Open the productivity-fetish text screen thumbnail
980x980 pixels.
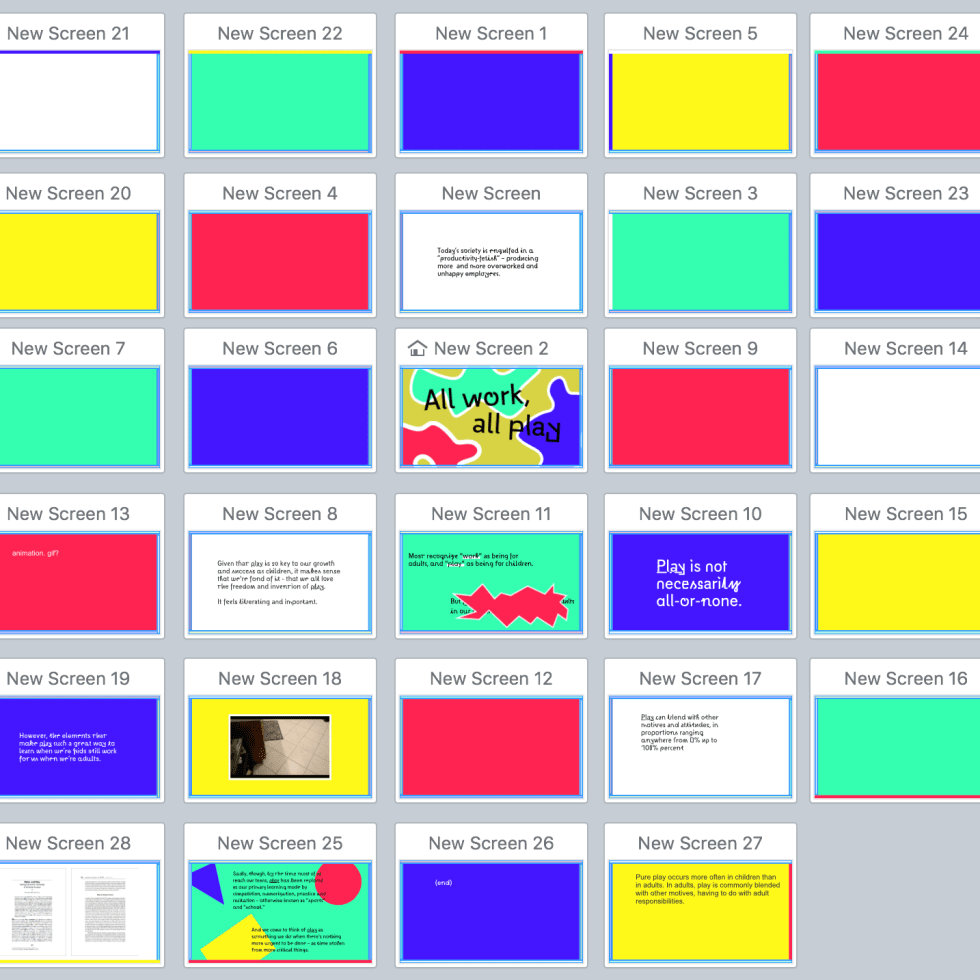pos(490,261)
